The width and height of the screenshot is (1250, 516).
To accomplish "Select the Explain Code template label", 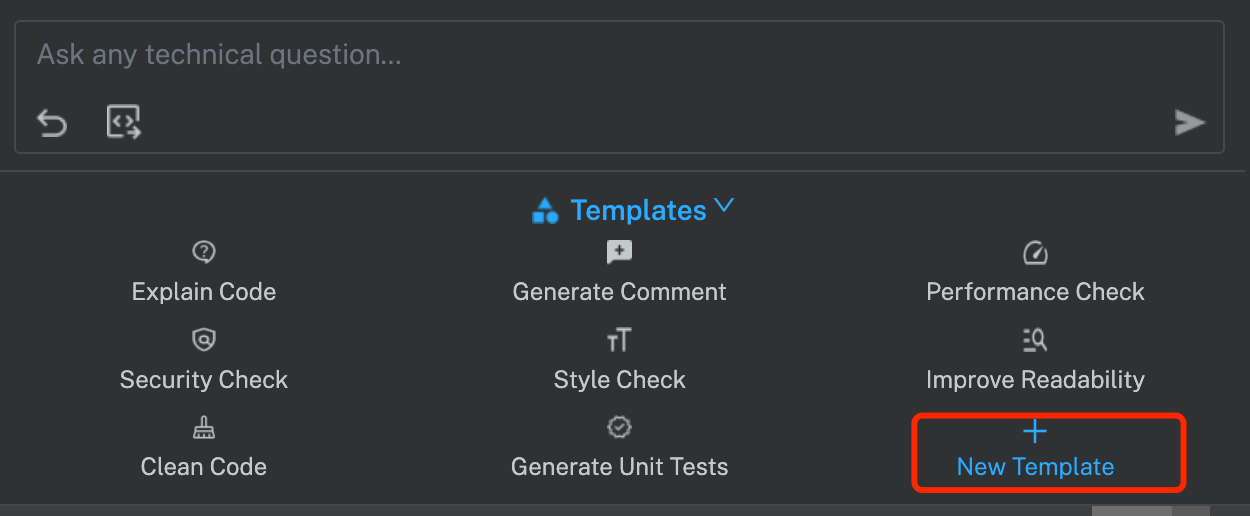I will tap(204, 292).
